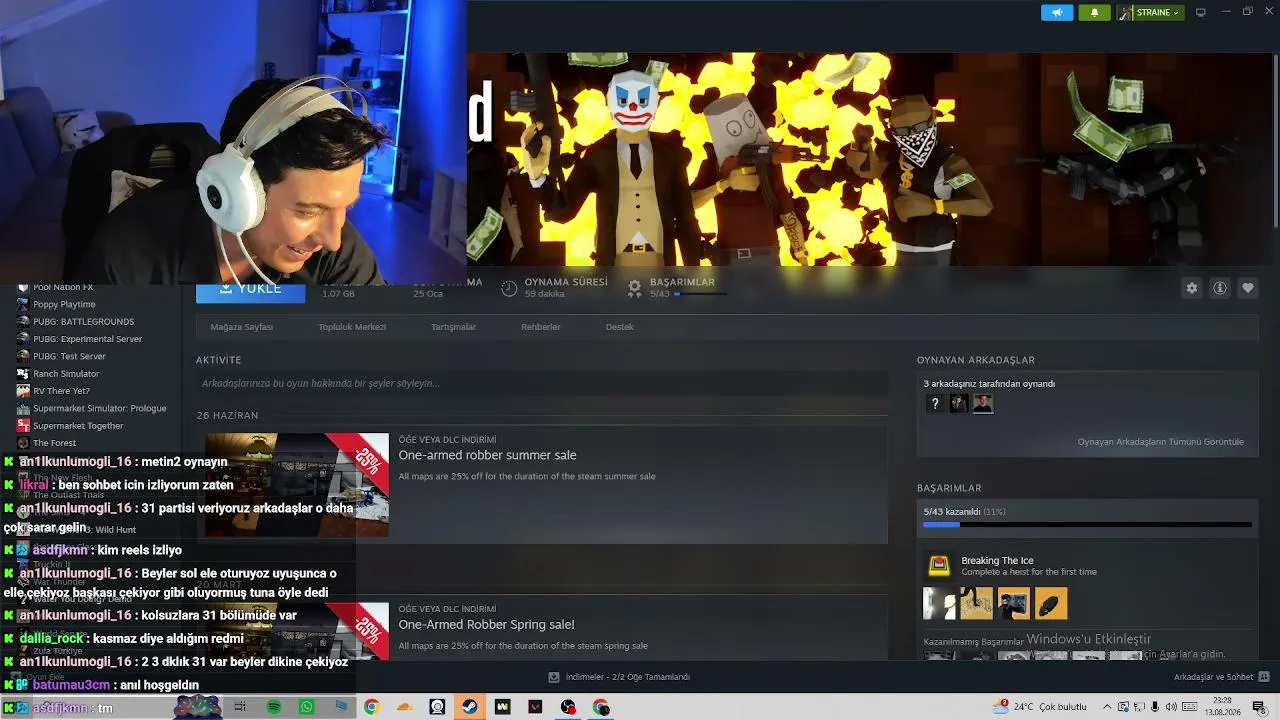The height and width of the screenshot is (720, 1280).
Task: Open Windows notification center icon
Action: [x=1259, y=707]
